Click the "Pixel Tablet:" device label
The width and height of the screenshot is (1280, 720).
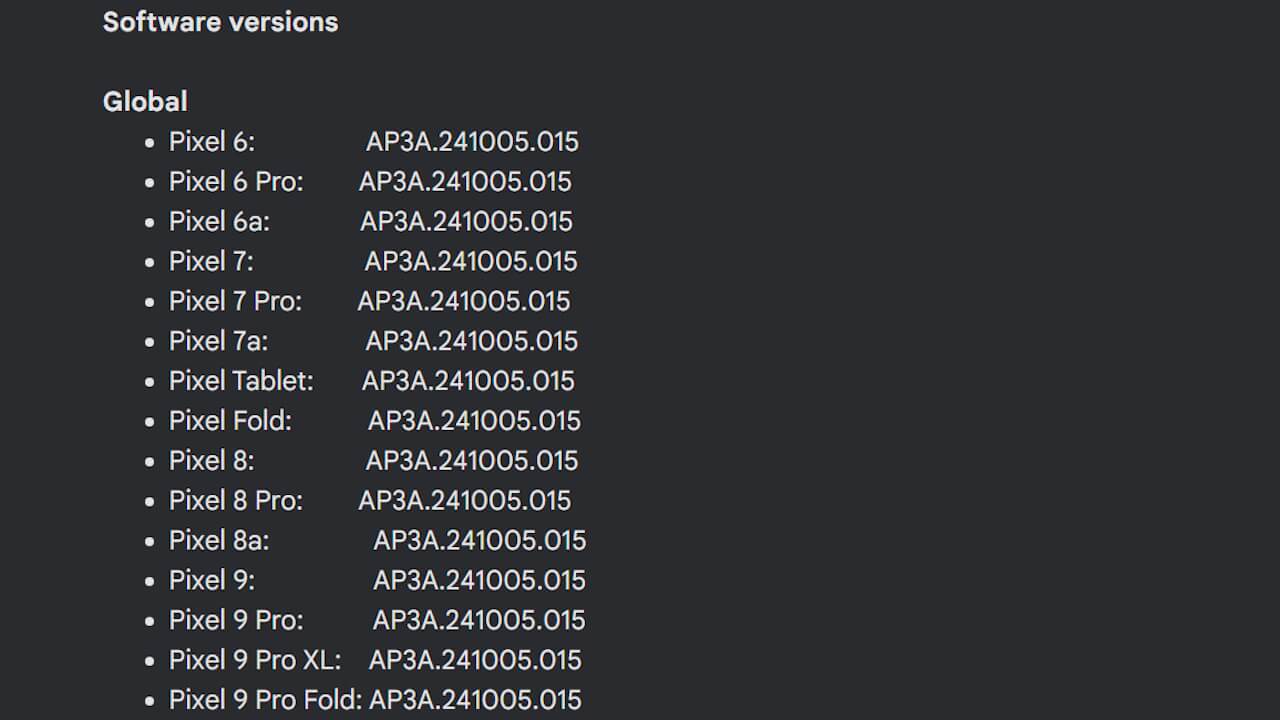[241, 381]
